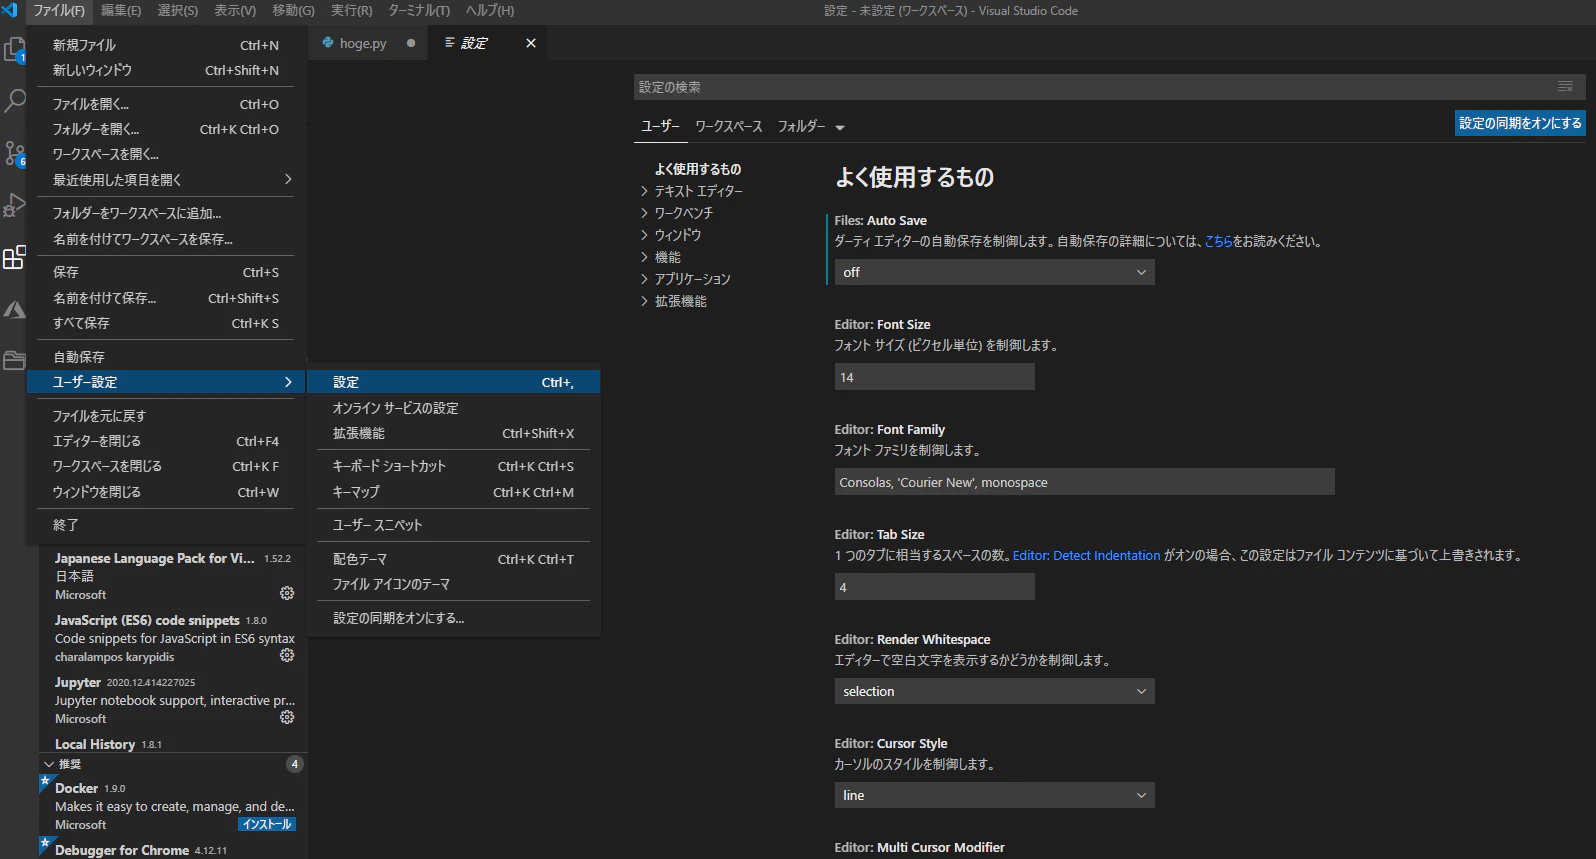Select the Jupyter extension entry

click(173, 700)
